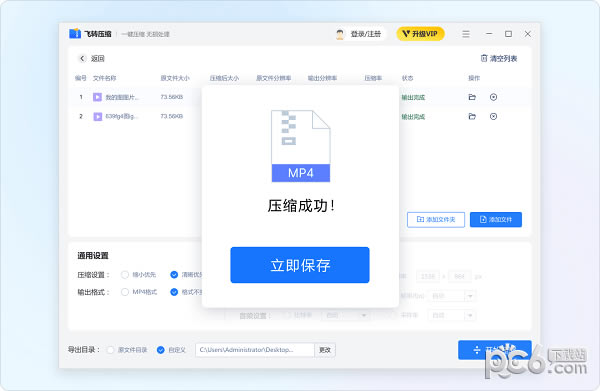Click the yellow upgrade VIP button
The width and height of the screenshot is (600, 391).
coord(420,34)
